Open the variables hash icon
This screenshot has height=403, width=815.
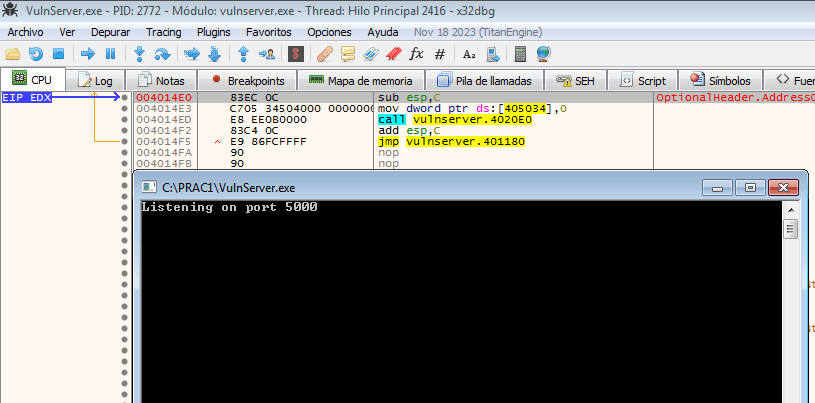(x=440, y=54)
